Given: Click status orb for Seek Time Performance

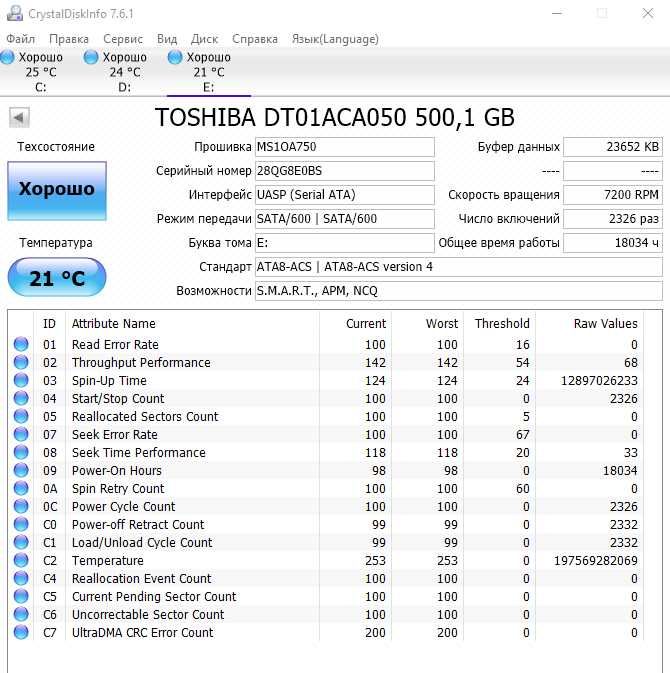Looking at the screenshot, I should coord(21,452).
